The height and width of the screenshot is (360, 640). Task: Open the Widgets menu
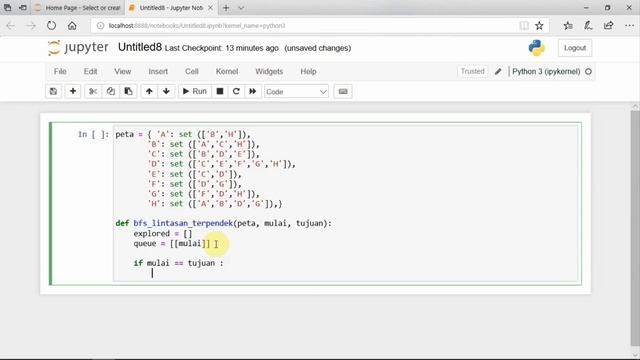click(269, 71)
